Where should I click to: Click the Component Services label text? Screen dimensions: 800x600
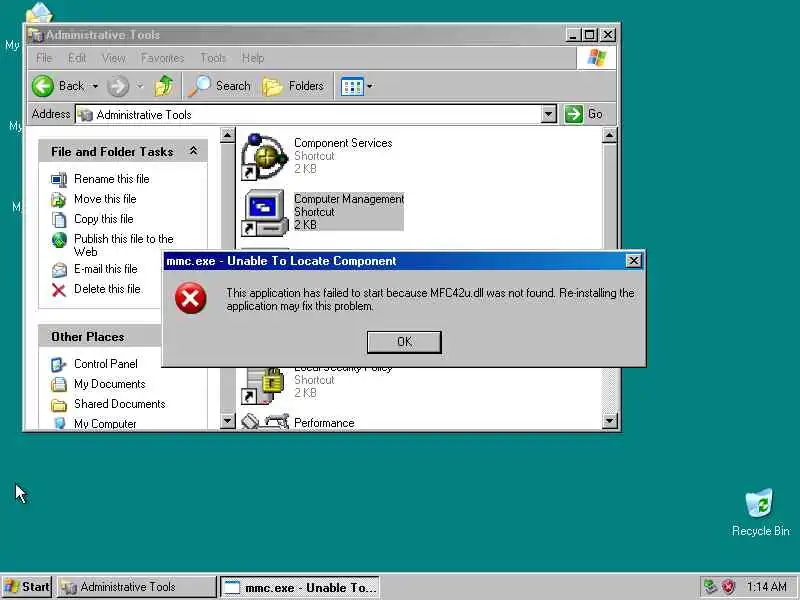343,143
